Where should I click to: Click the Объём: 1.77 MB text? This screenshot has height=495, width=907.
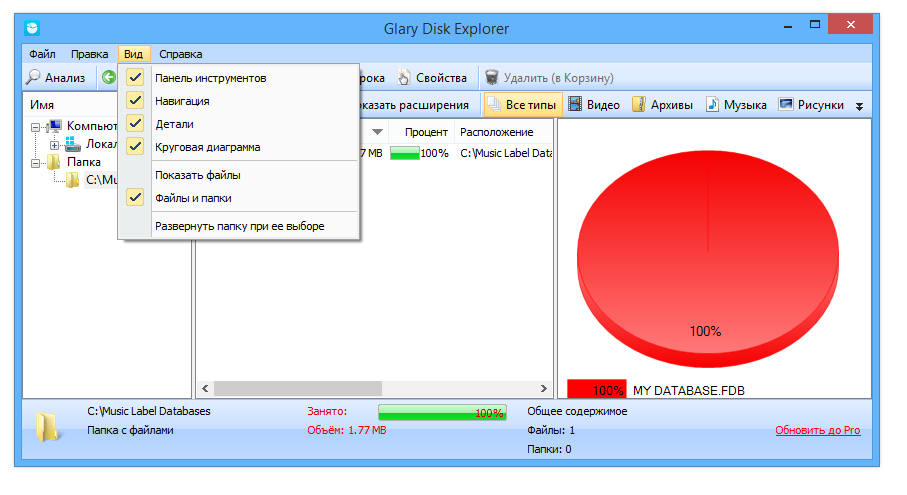(x=346, y=430)
